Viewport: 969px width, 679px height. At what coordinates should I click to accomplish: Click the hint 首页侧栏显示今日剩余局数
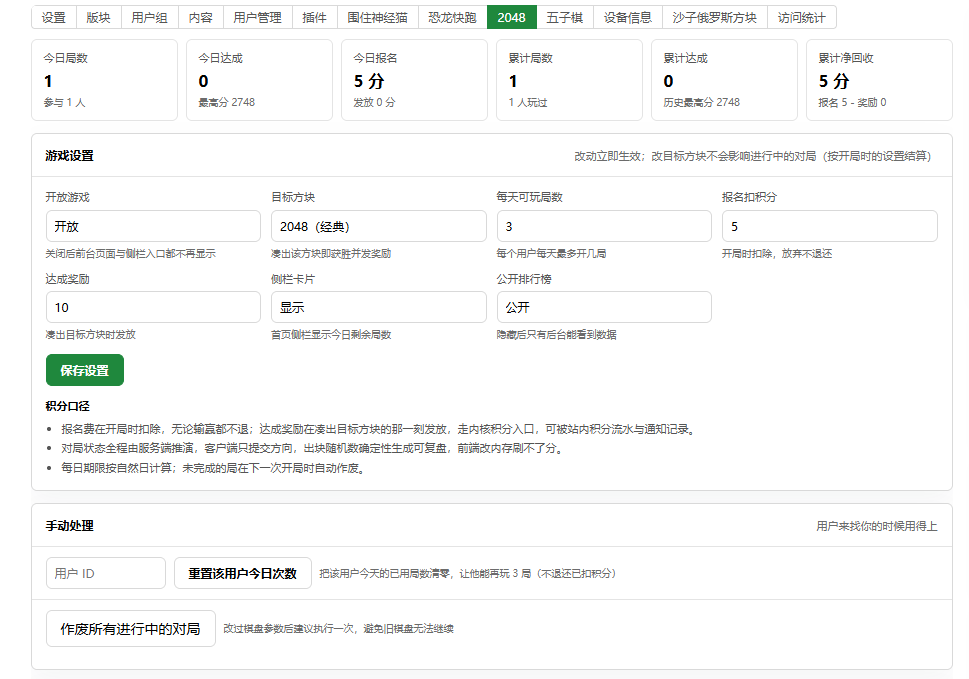(x=331, y=334)
